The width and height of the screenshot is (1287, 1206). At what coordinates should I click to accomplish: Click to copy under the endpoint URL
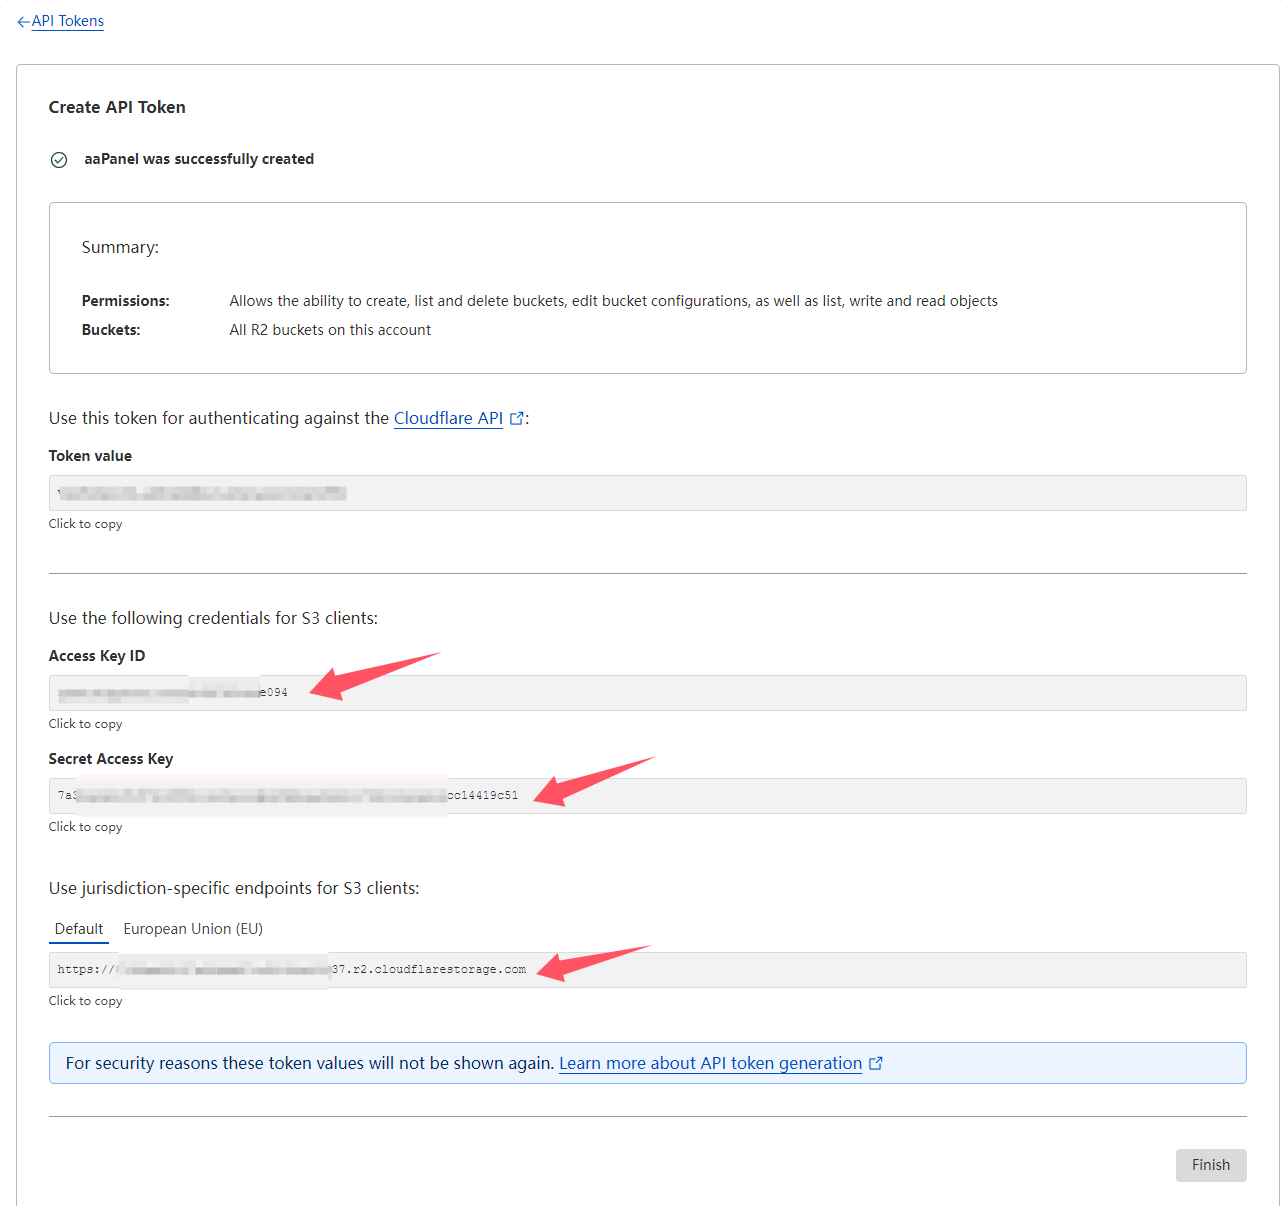point(86,1001)
